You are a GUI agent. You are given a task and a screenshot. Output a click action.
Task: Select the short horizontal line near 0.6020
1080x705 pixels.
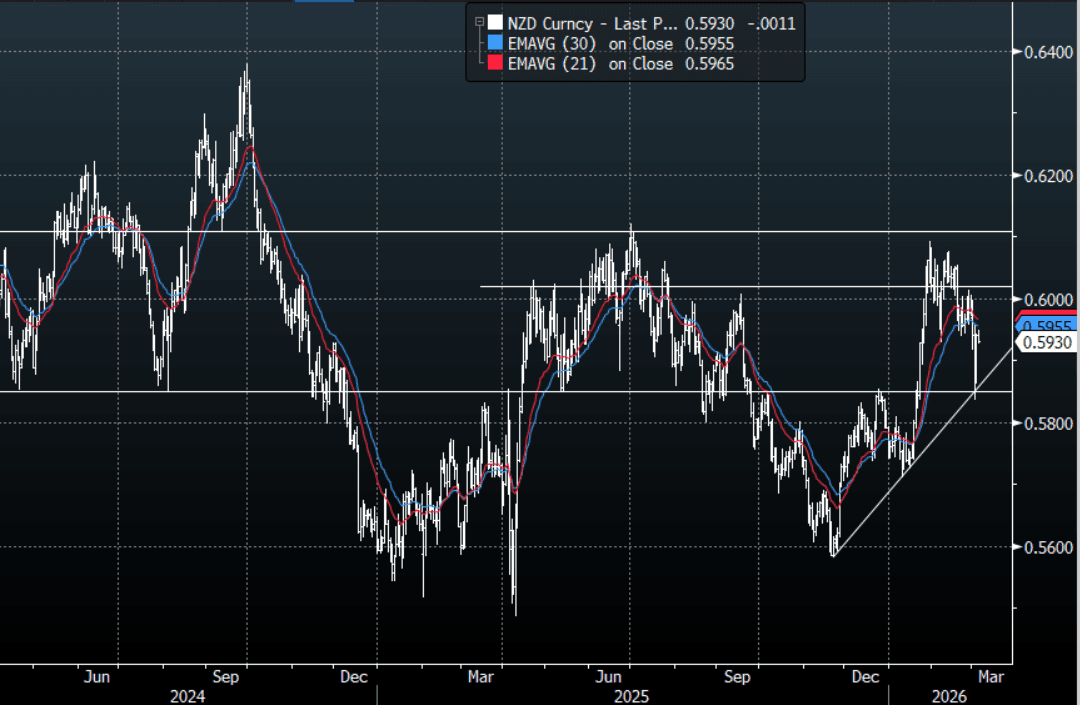[x=750, y=287]
